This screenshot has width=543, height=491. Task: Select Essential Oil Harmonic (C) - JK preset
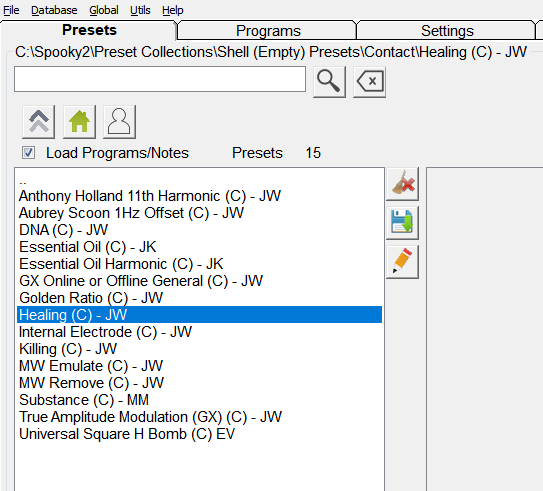pyautogui.click(x=199, y=264)
